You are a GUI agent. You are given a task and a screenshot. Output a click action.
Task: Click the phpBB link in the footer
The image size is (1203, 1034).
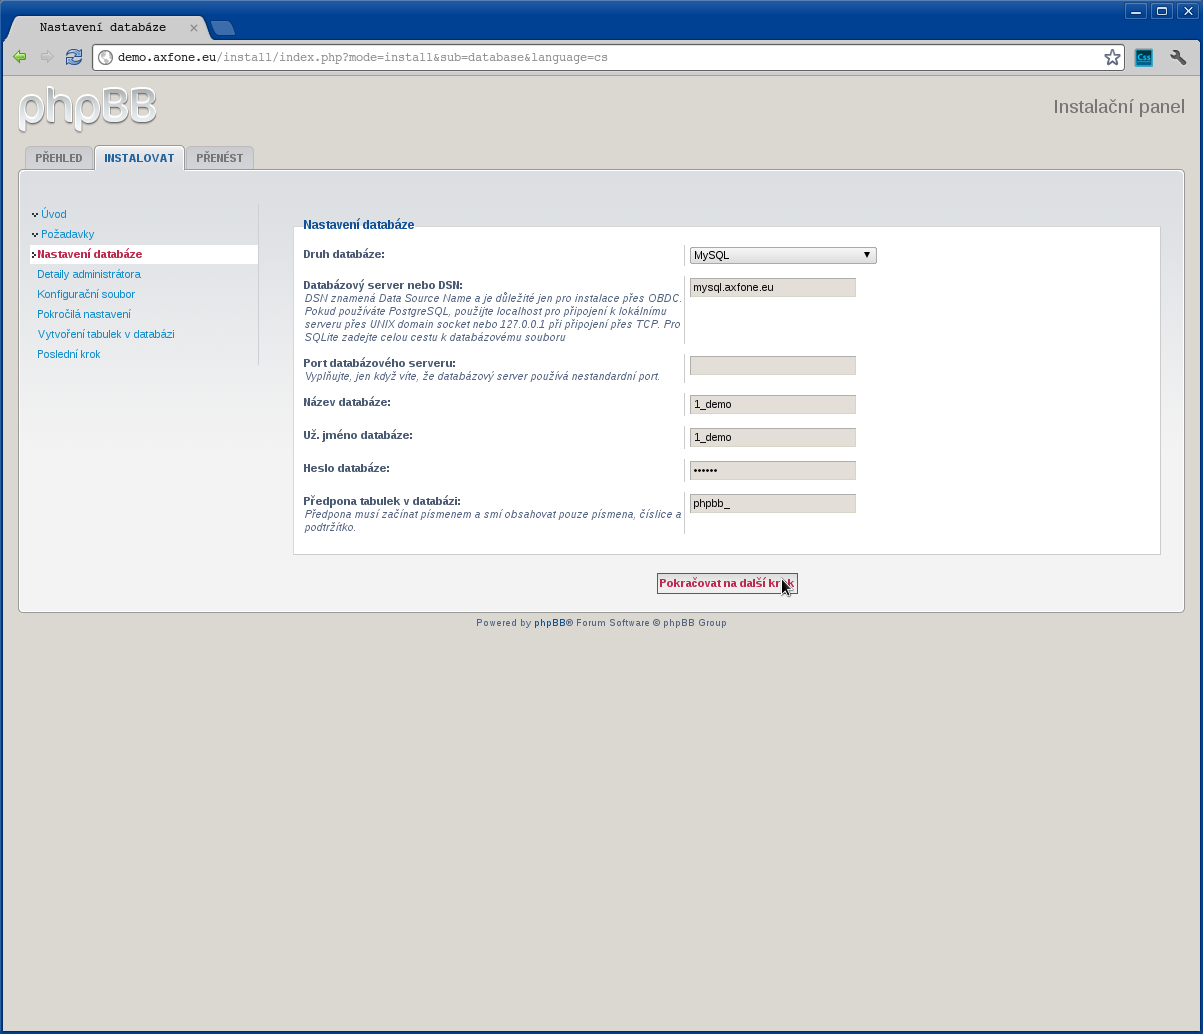(548, 622)
